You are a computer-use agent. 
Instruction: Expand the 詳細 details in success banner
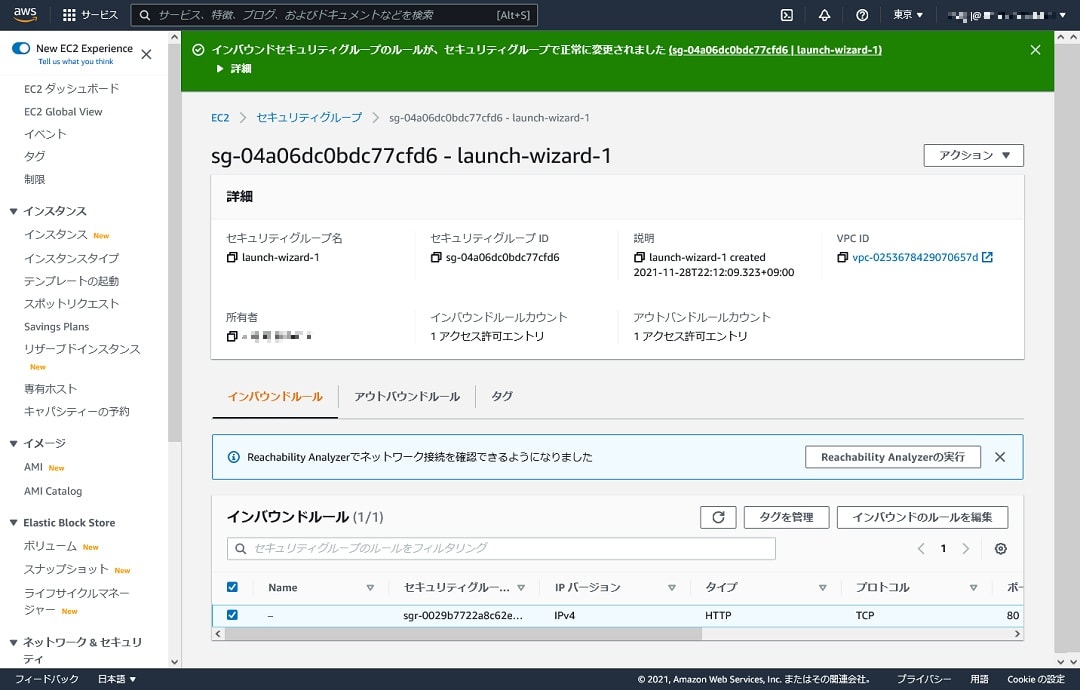coord(234,69)
